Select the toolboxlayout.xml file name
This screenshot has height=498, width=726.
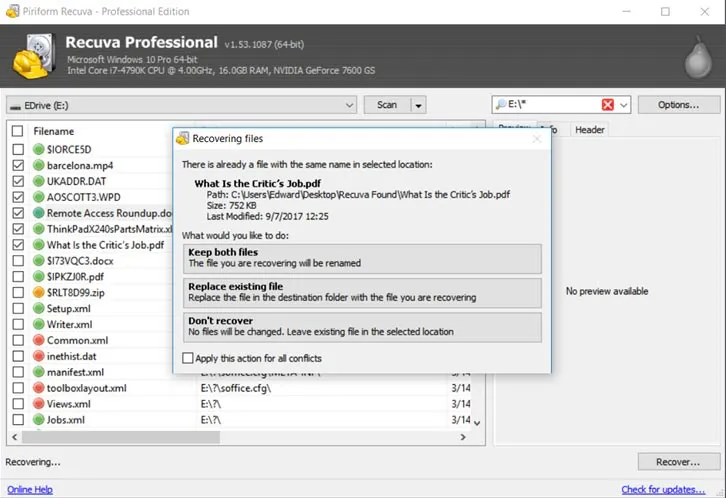pos(87,388)
